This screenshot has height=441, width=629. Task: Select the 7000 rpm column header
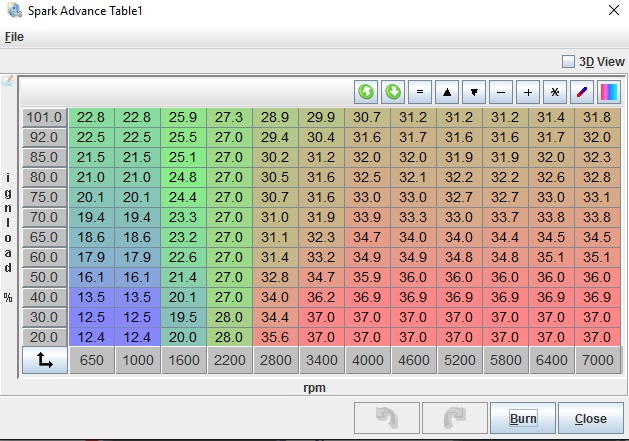coord(598,360)
